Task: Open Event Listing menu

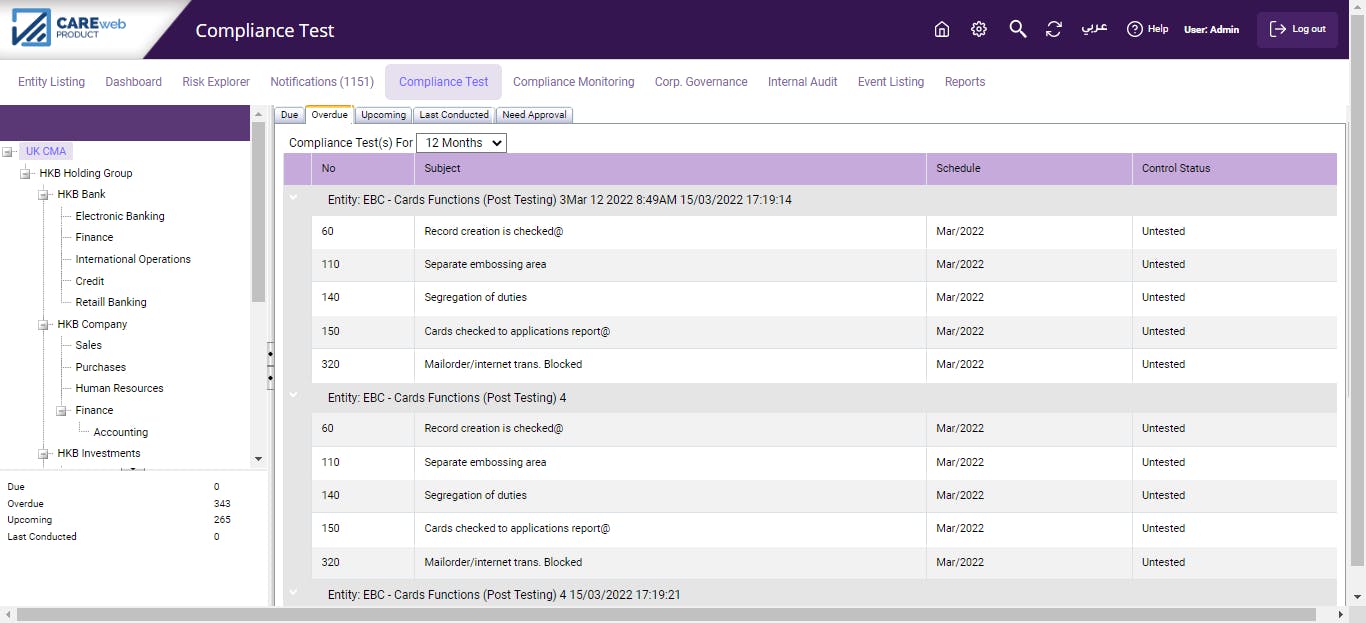Action: [890, 82]
